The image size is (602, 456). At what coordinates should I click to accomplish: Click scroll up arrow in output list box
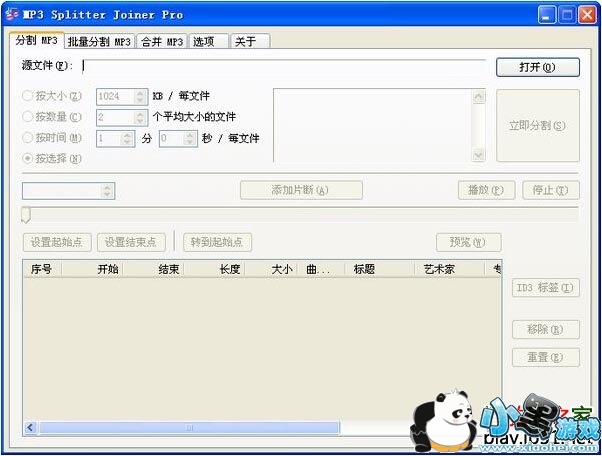coord(478,96)
